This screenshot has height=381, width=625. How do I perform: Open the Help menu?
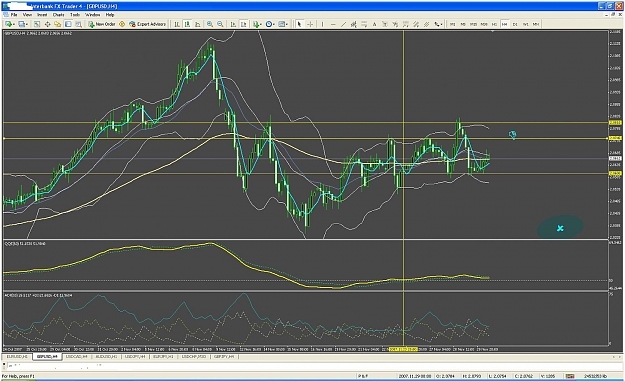(x=110, y=15)
